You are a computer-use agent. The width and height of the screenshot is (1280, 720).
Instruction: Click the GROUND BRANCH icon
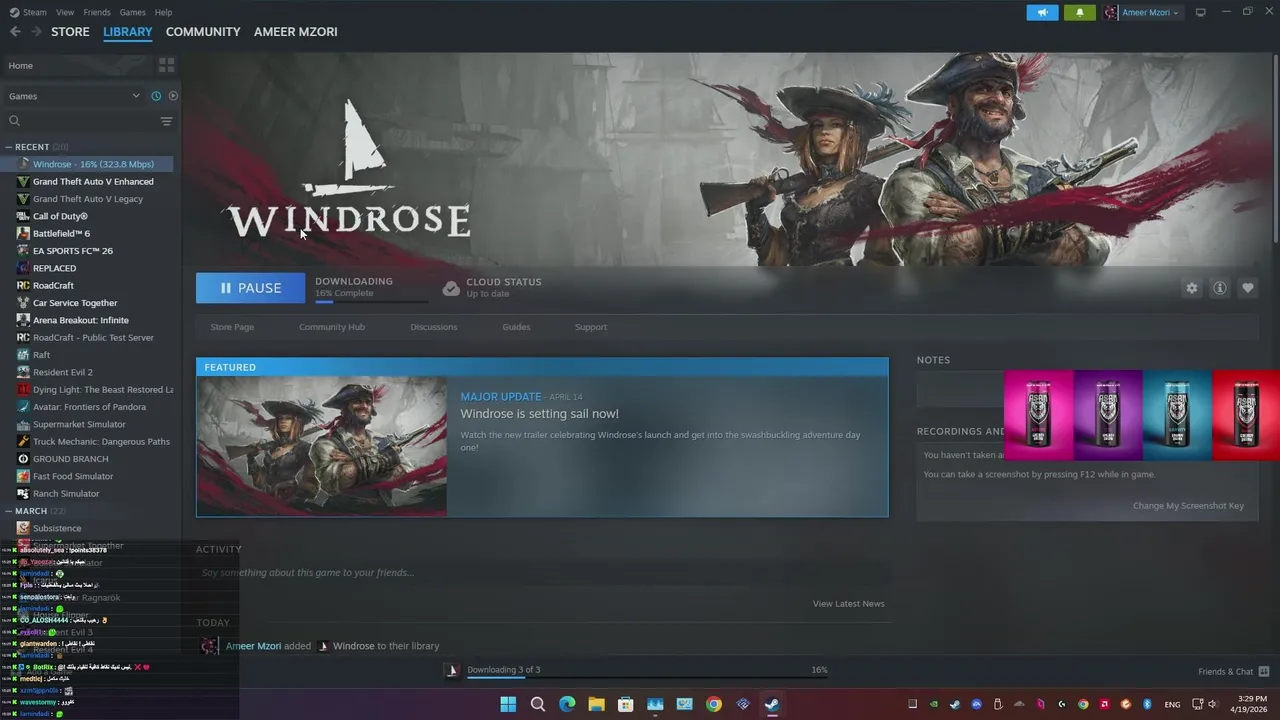pyautogui.click(x=23, y=459)
